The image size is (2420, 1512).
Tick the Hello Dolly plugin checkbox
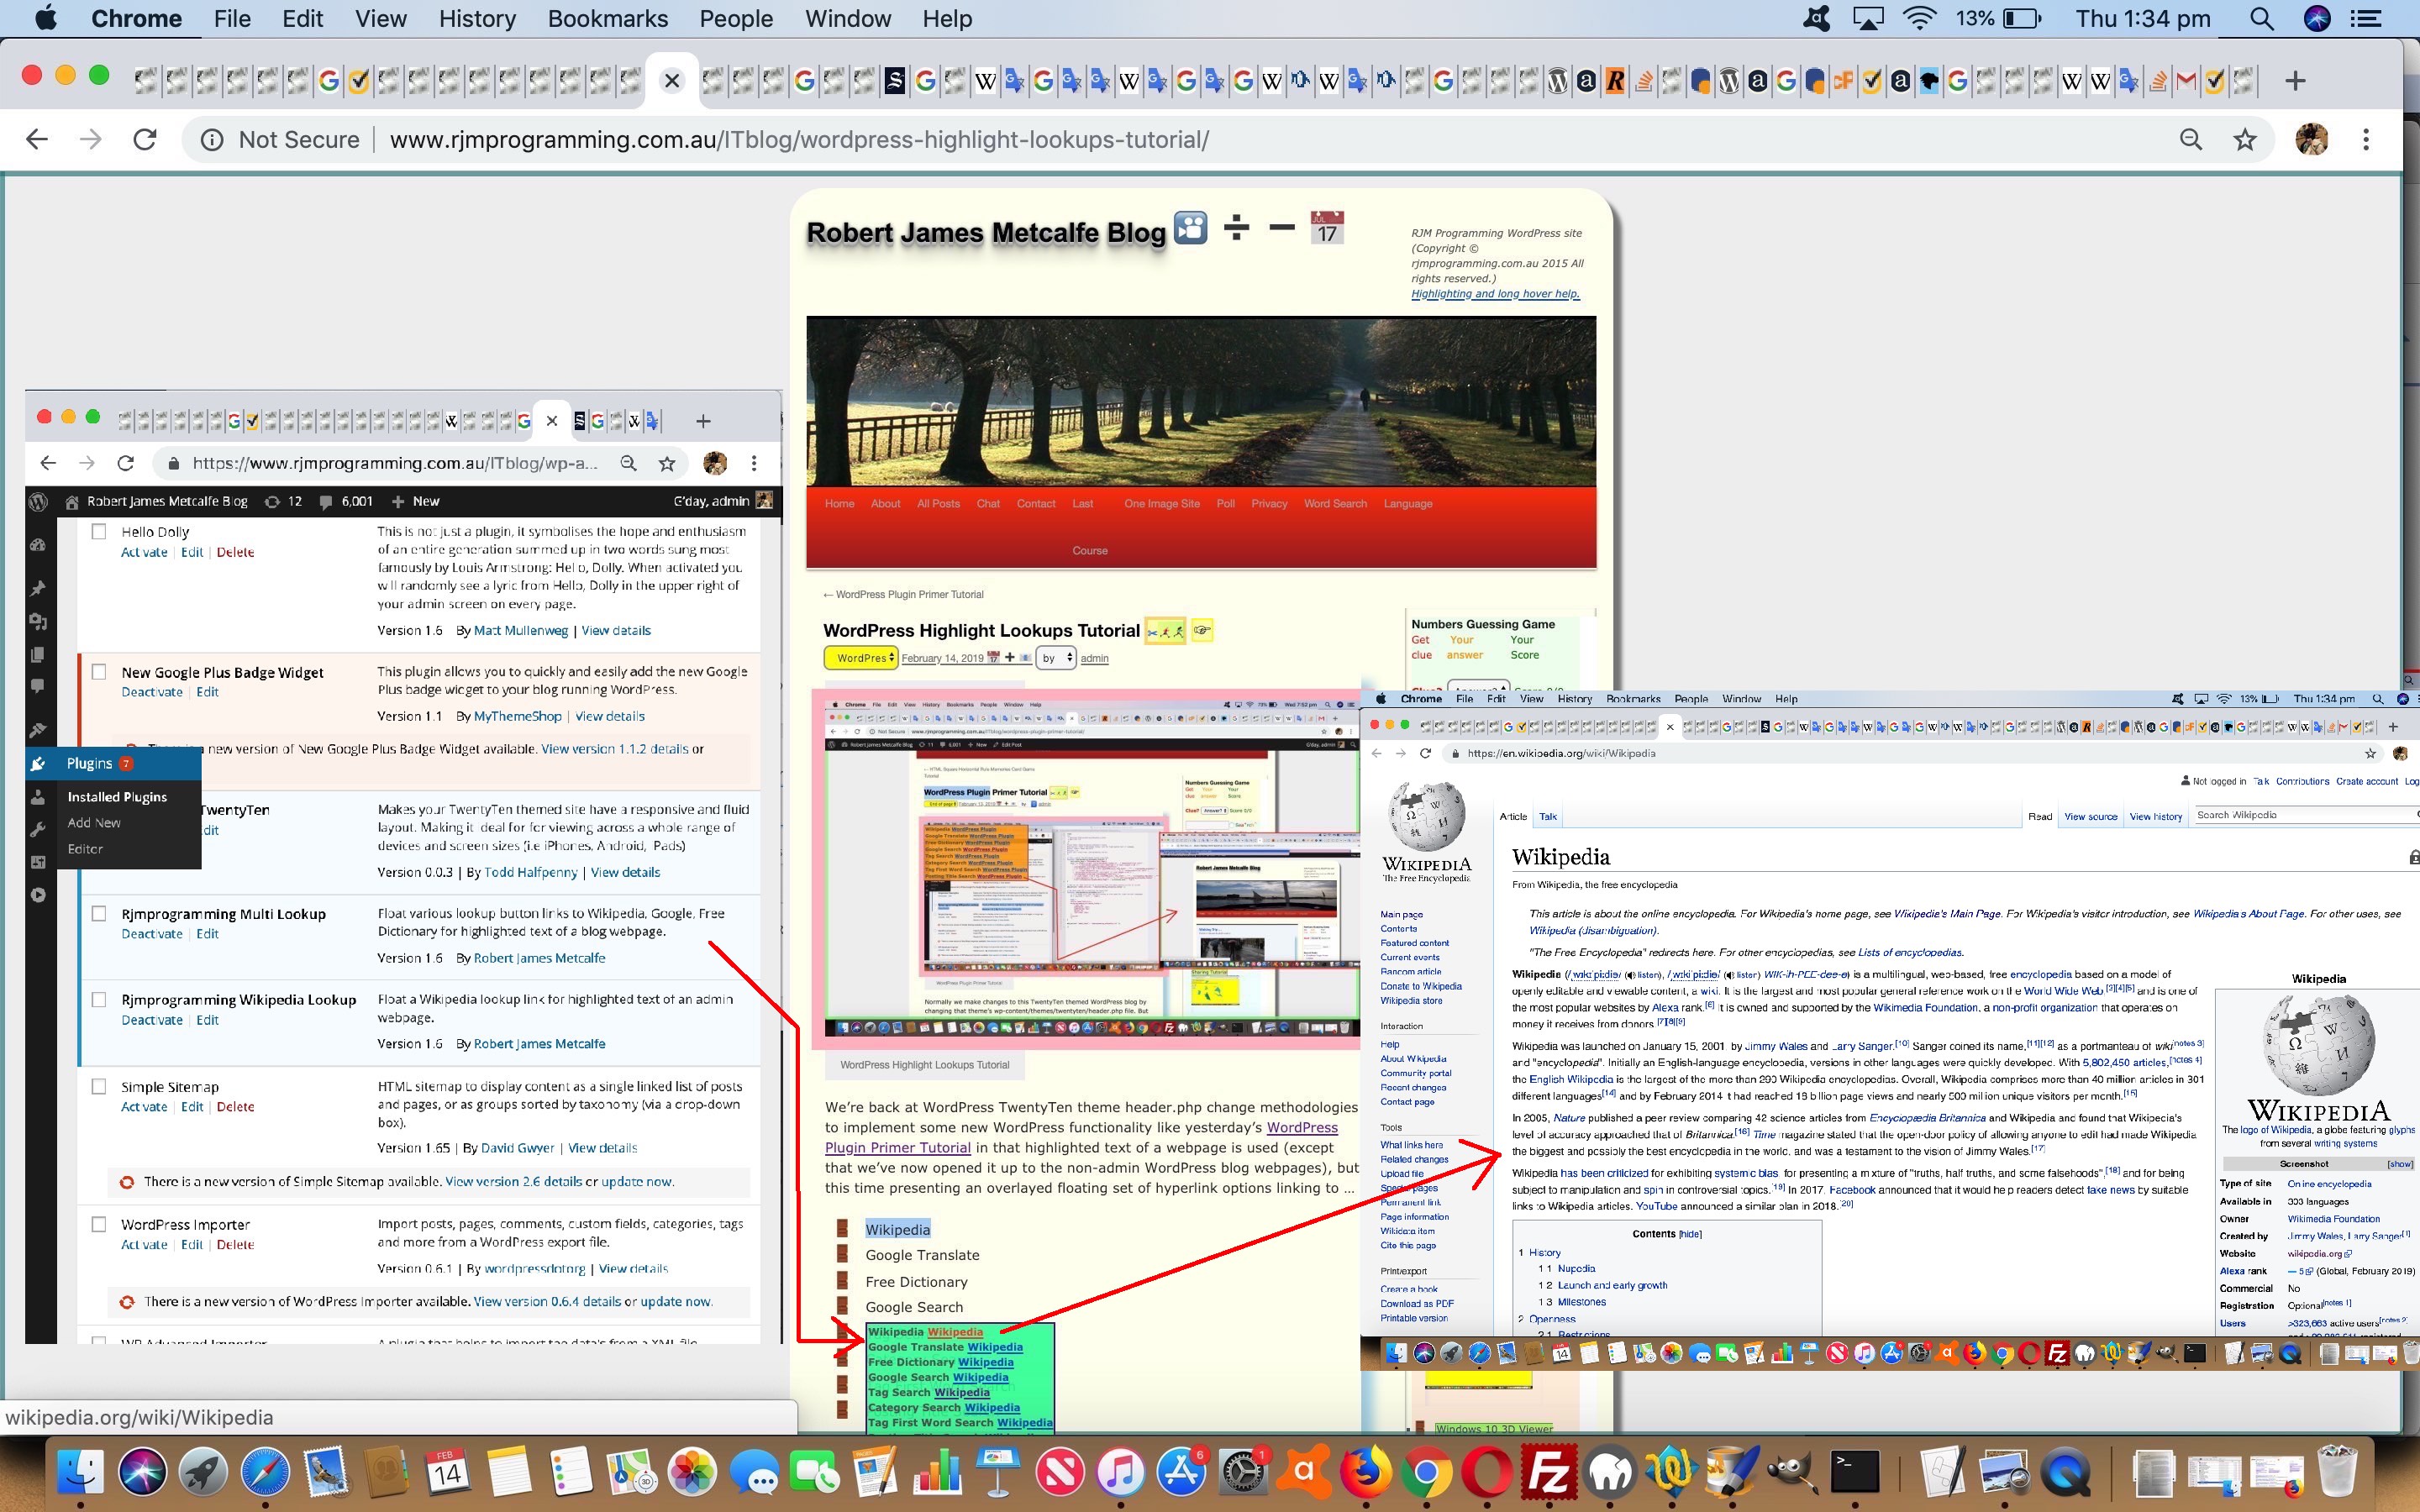coord(99,532)
